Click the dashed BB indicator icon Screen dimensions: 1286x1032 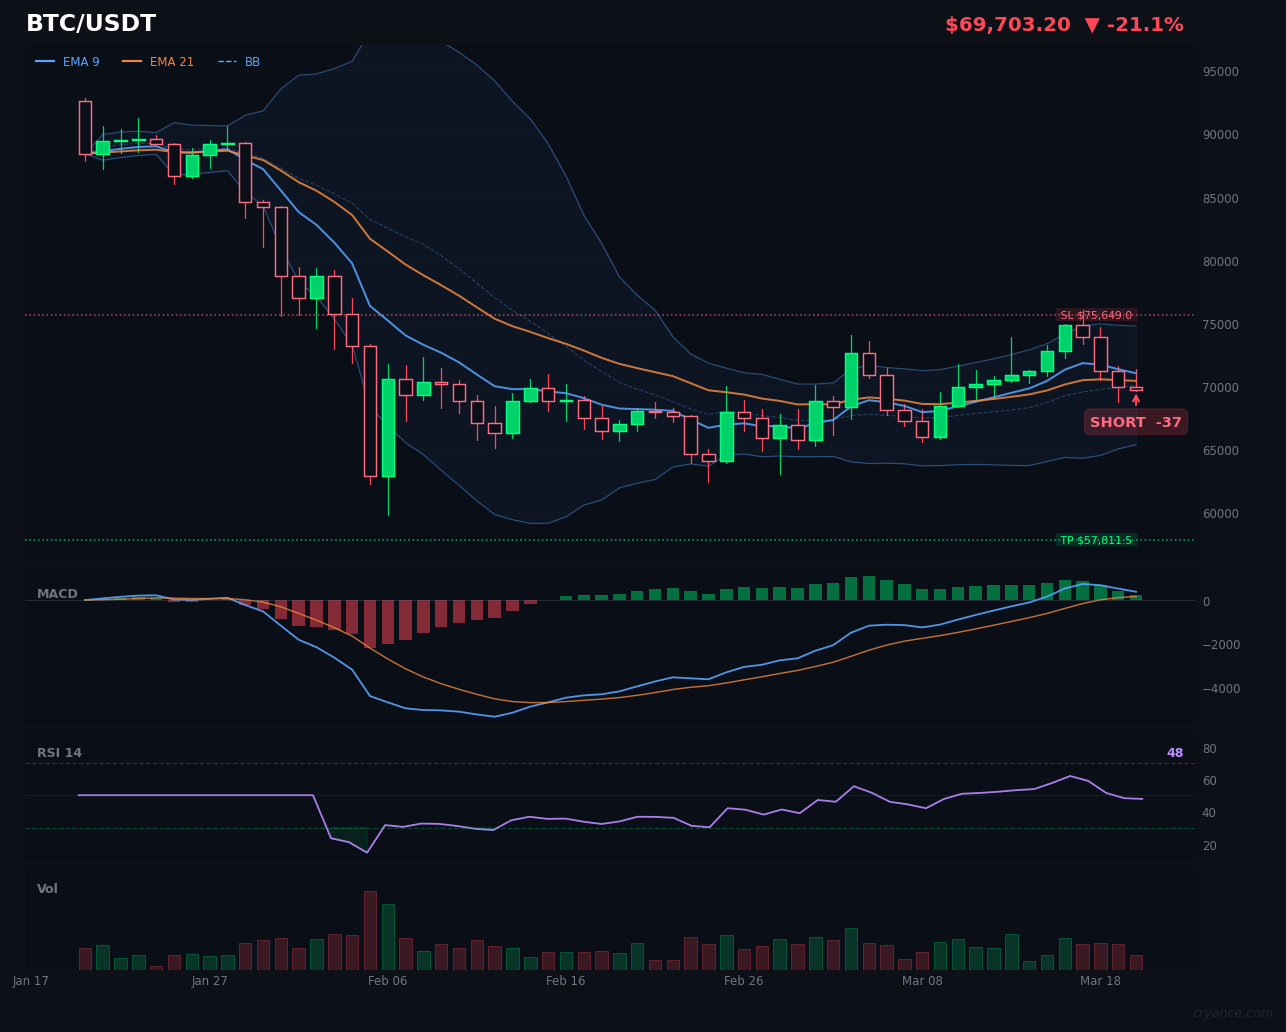[227, 61]
